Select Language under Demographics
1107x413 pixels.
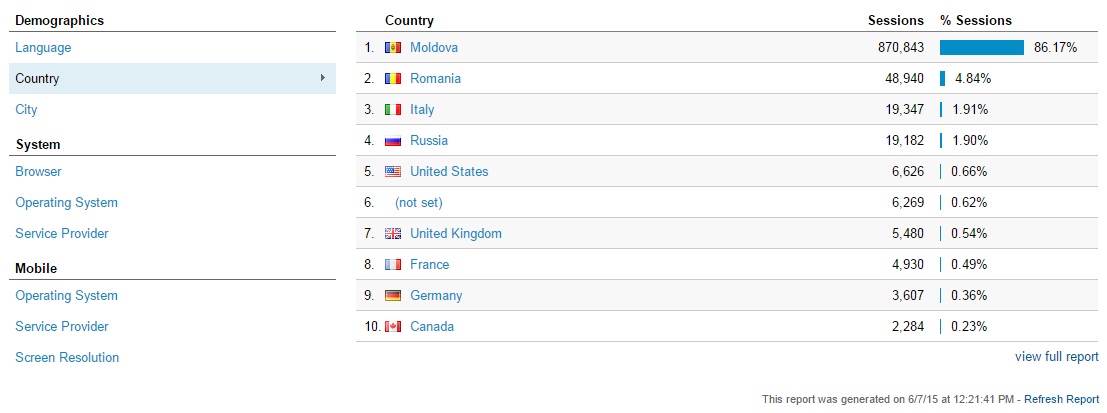pos(43,48)
